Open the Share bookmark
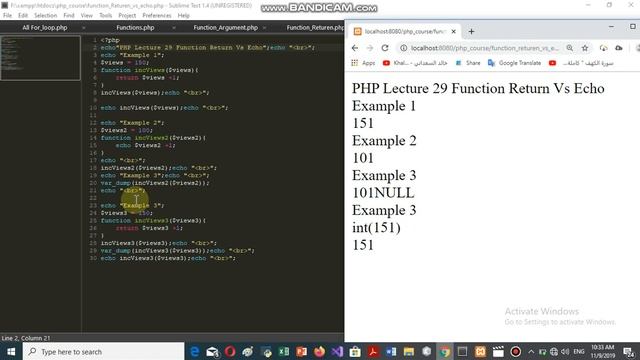 (x=468, y=63)
